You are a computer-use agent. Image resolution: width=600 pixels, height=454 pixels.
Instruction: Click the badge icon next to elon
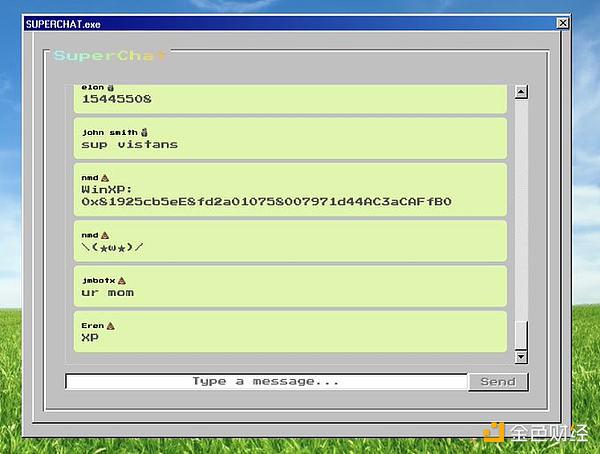point(109,88)
